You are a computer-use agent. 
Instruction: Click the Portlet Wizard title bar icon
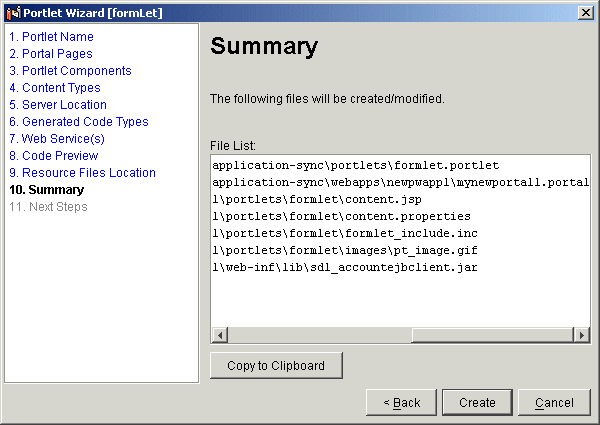click(x=13, y=13)
